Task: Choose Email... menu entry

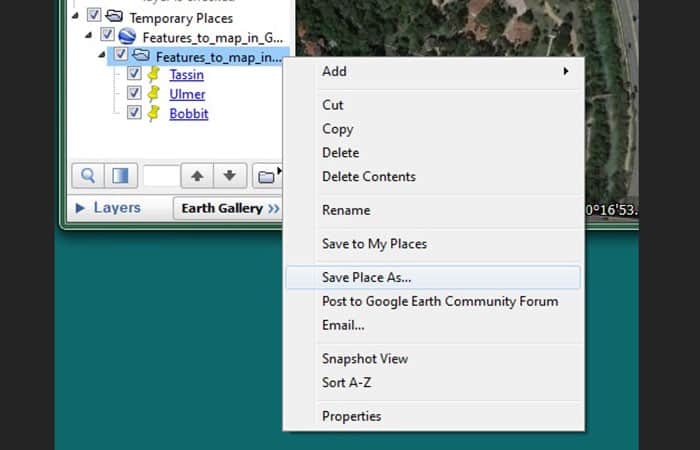Action: (433, 325)
